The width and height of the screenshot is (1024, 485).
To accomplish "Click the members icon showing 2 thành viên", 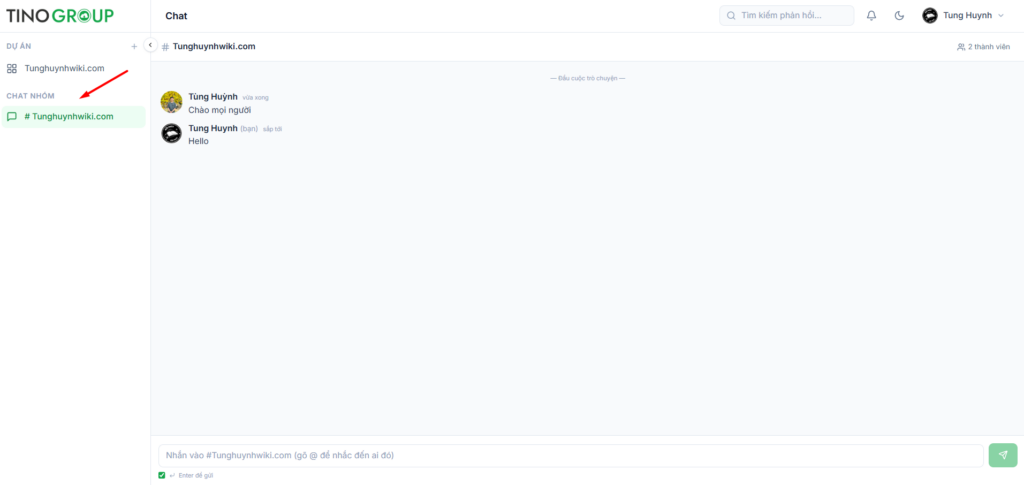I will tap(961, 47).
